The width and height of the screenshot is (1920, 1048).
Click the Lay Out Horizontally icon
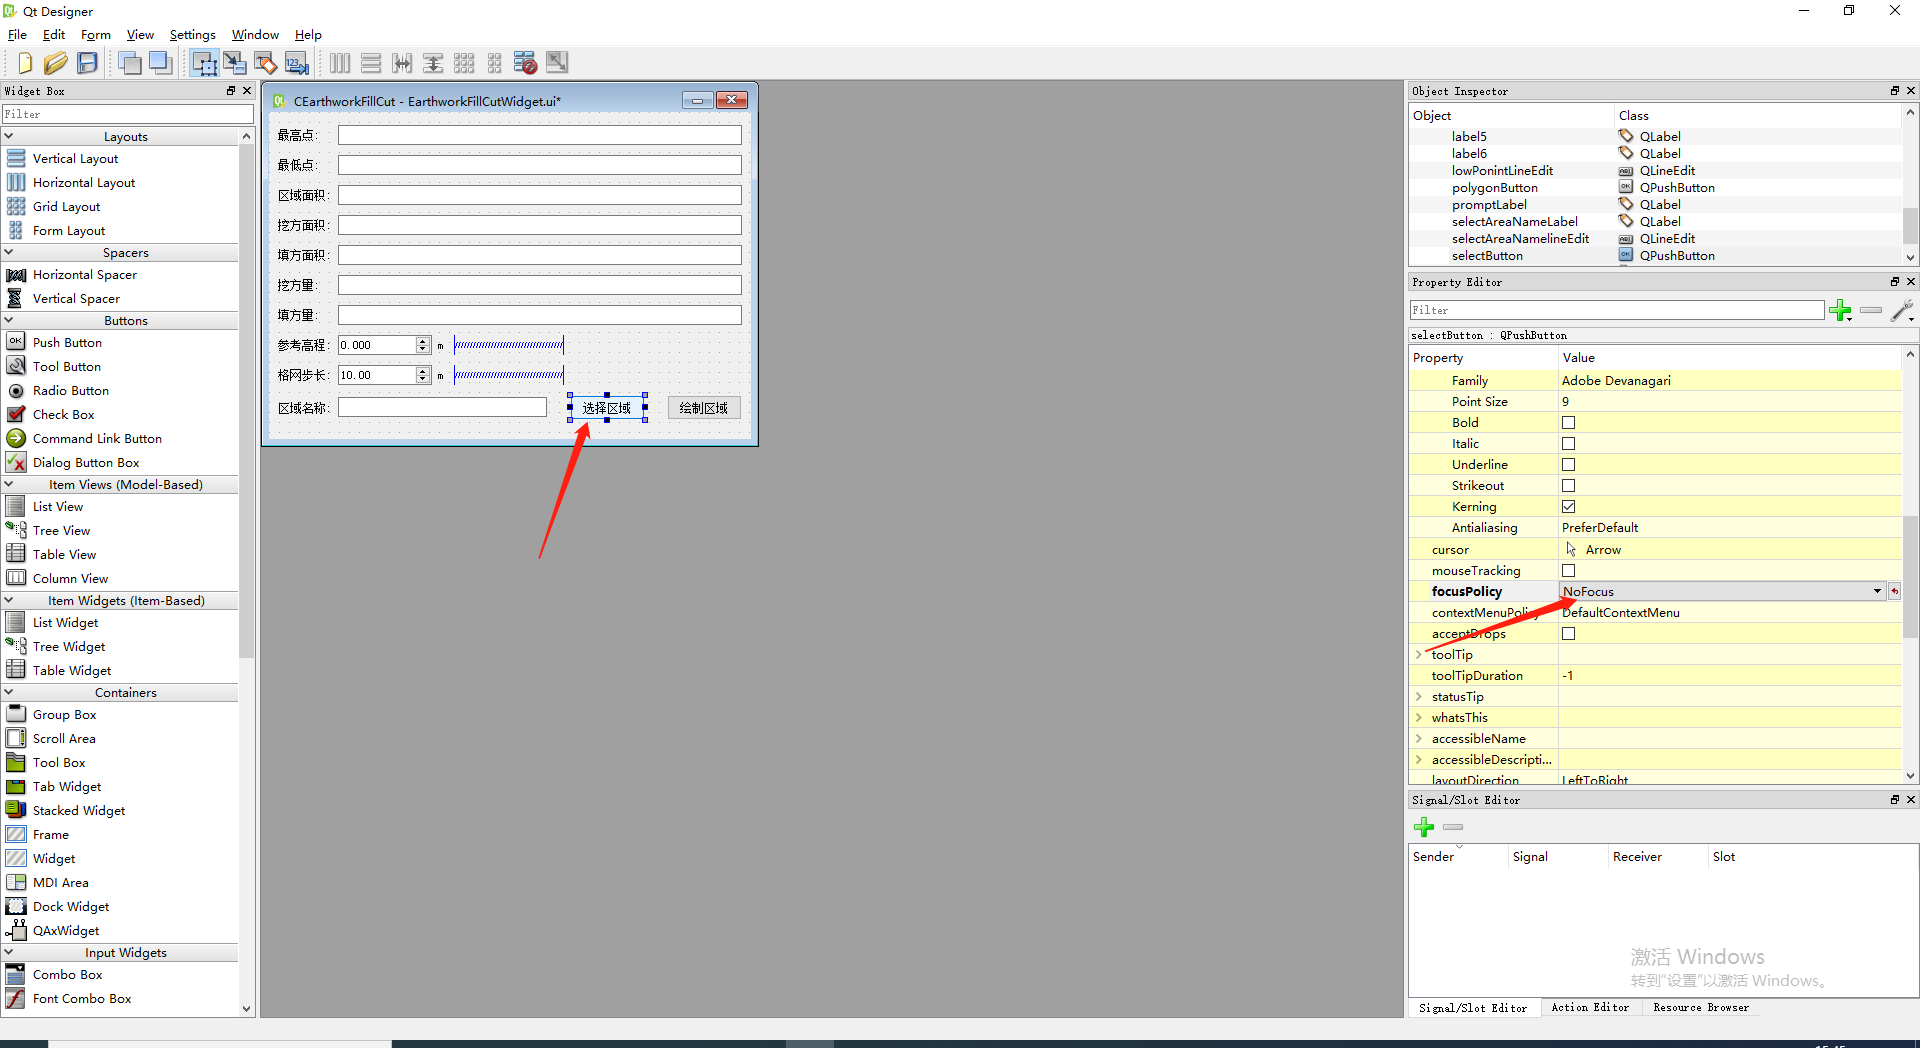click(x=339, y=62)
